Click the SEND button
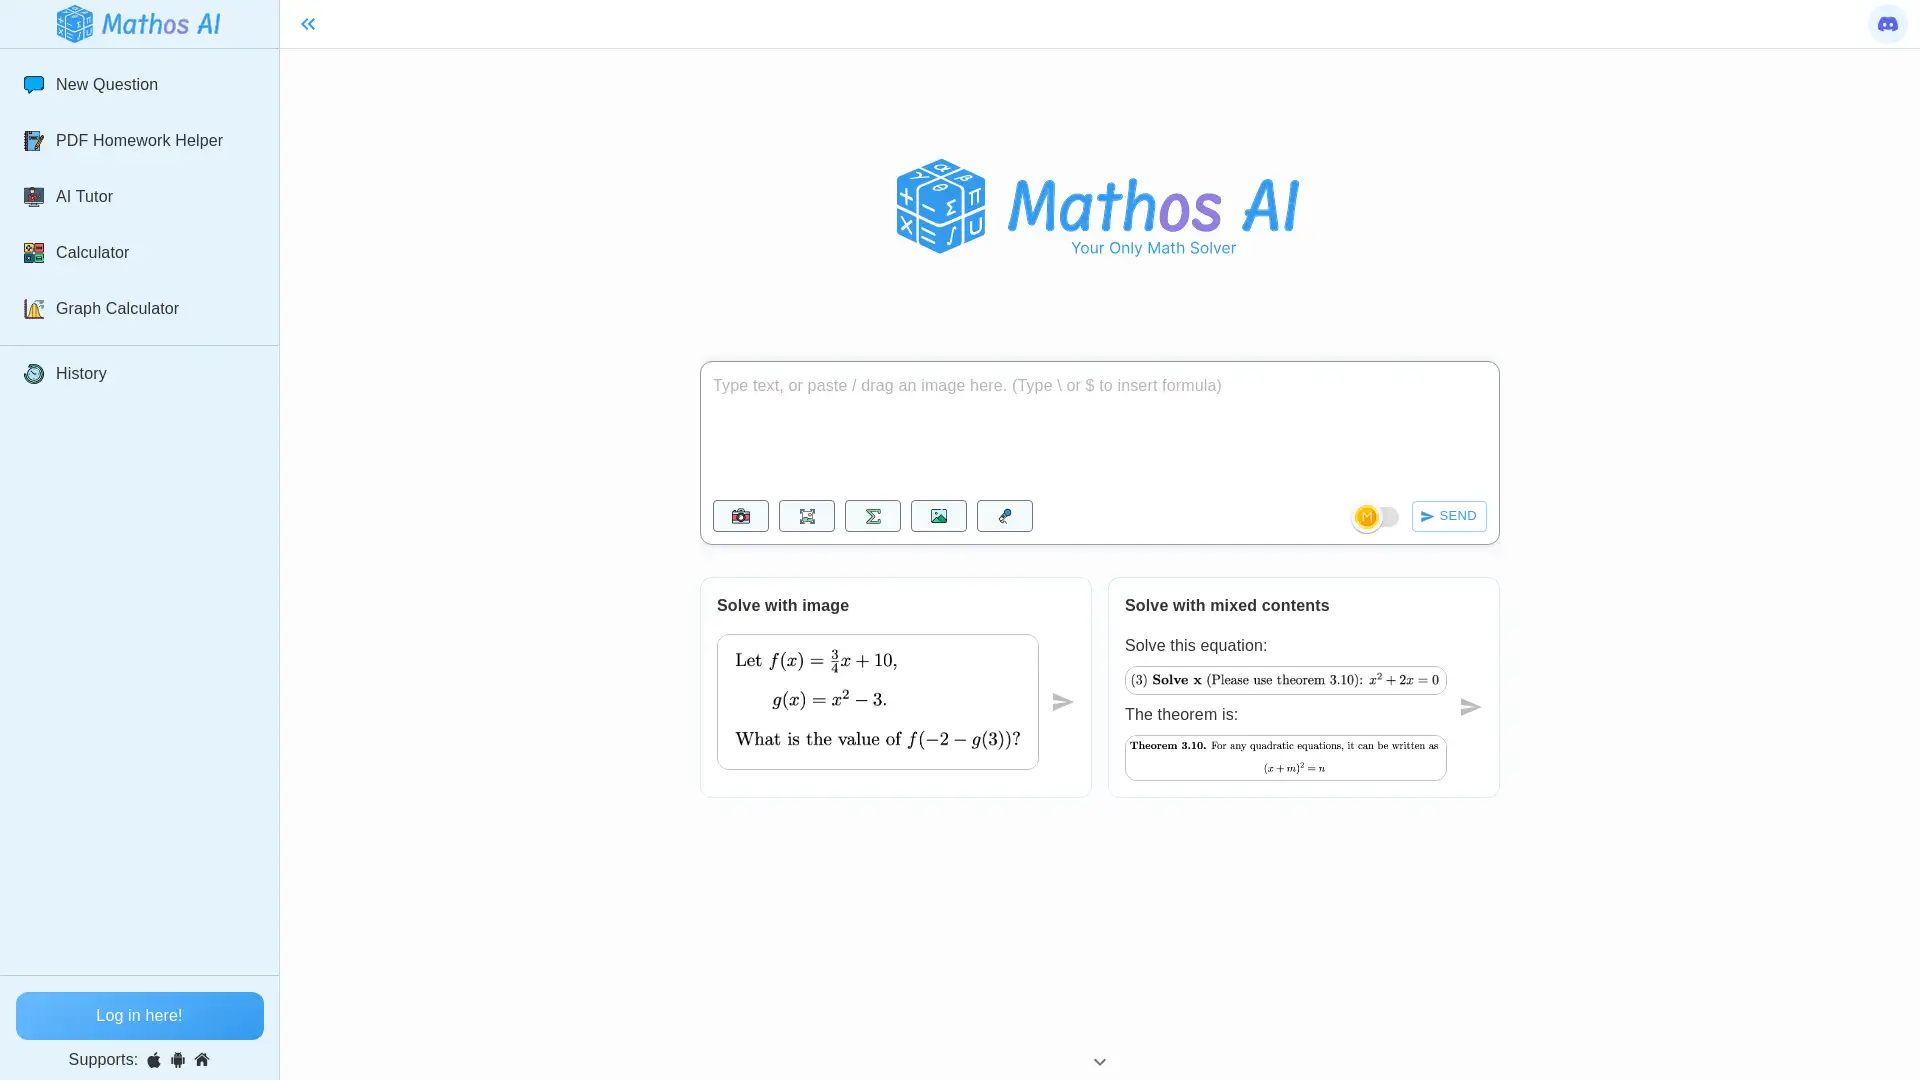 pos(1448,516)
